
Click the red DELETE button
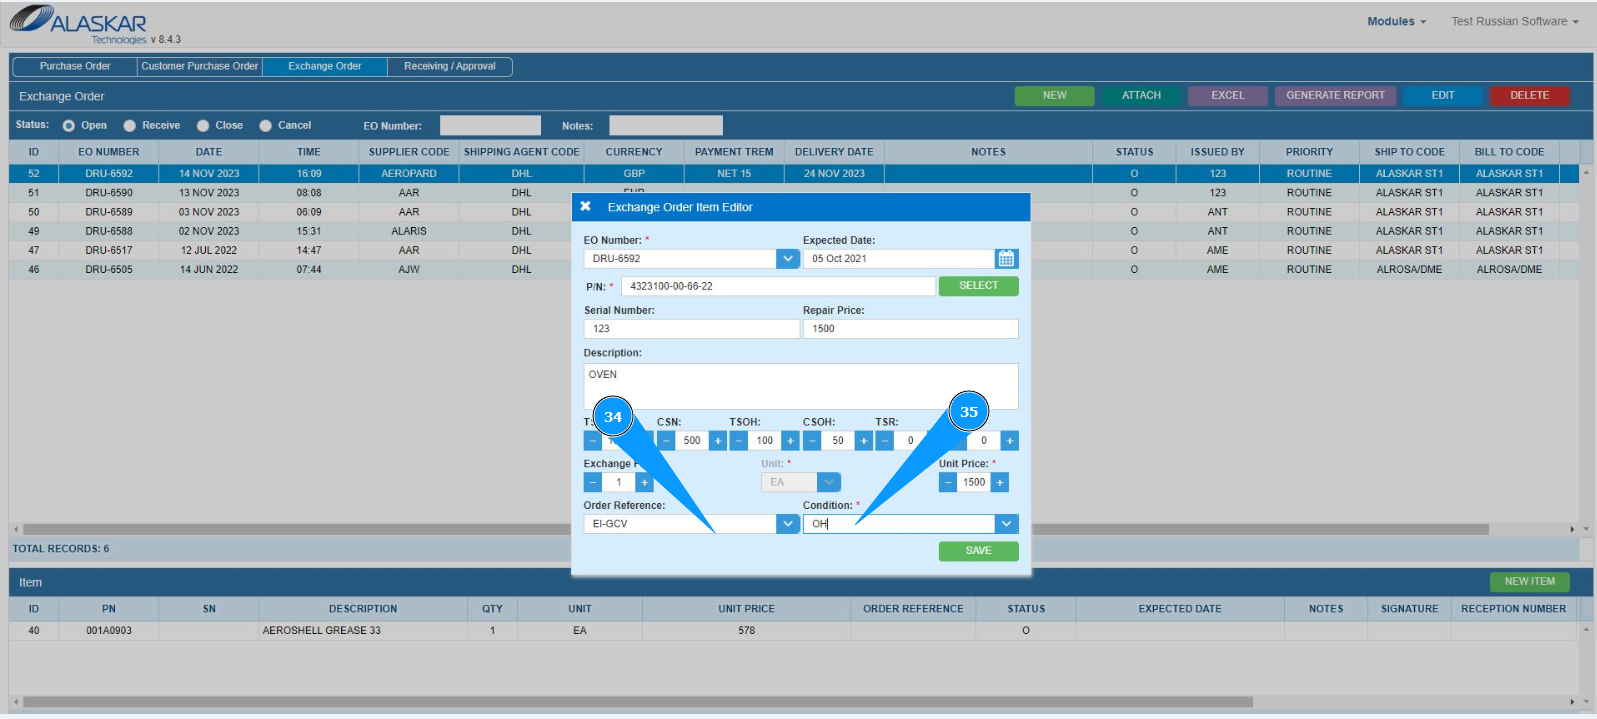point(1529,96)
